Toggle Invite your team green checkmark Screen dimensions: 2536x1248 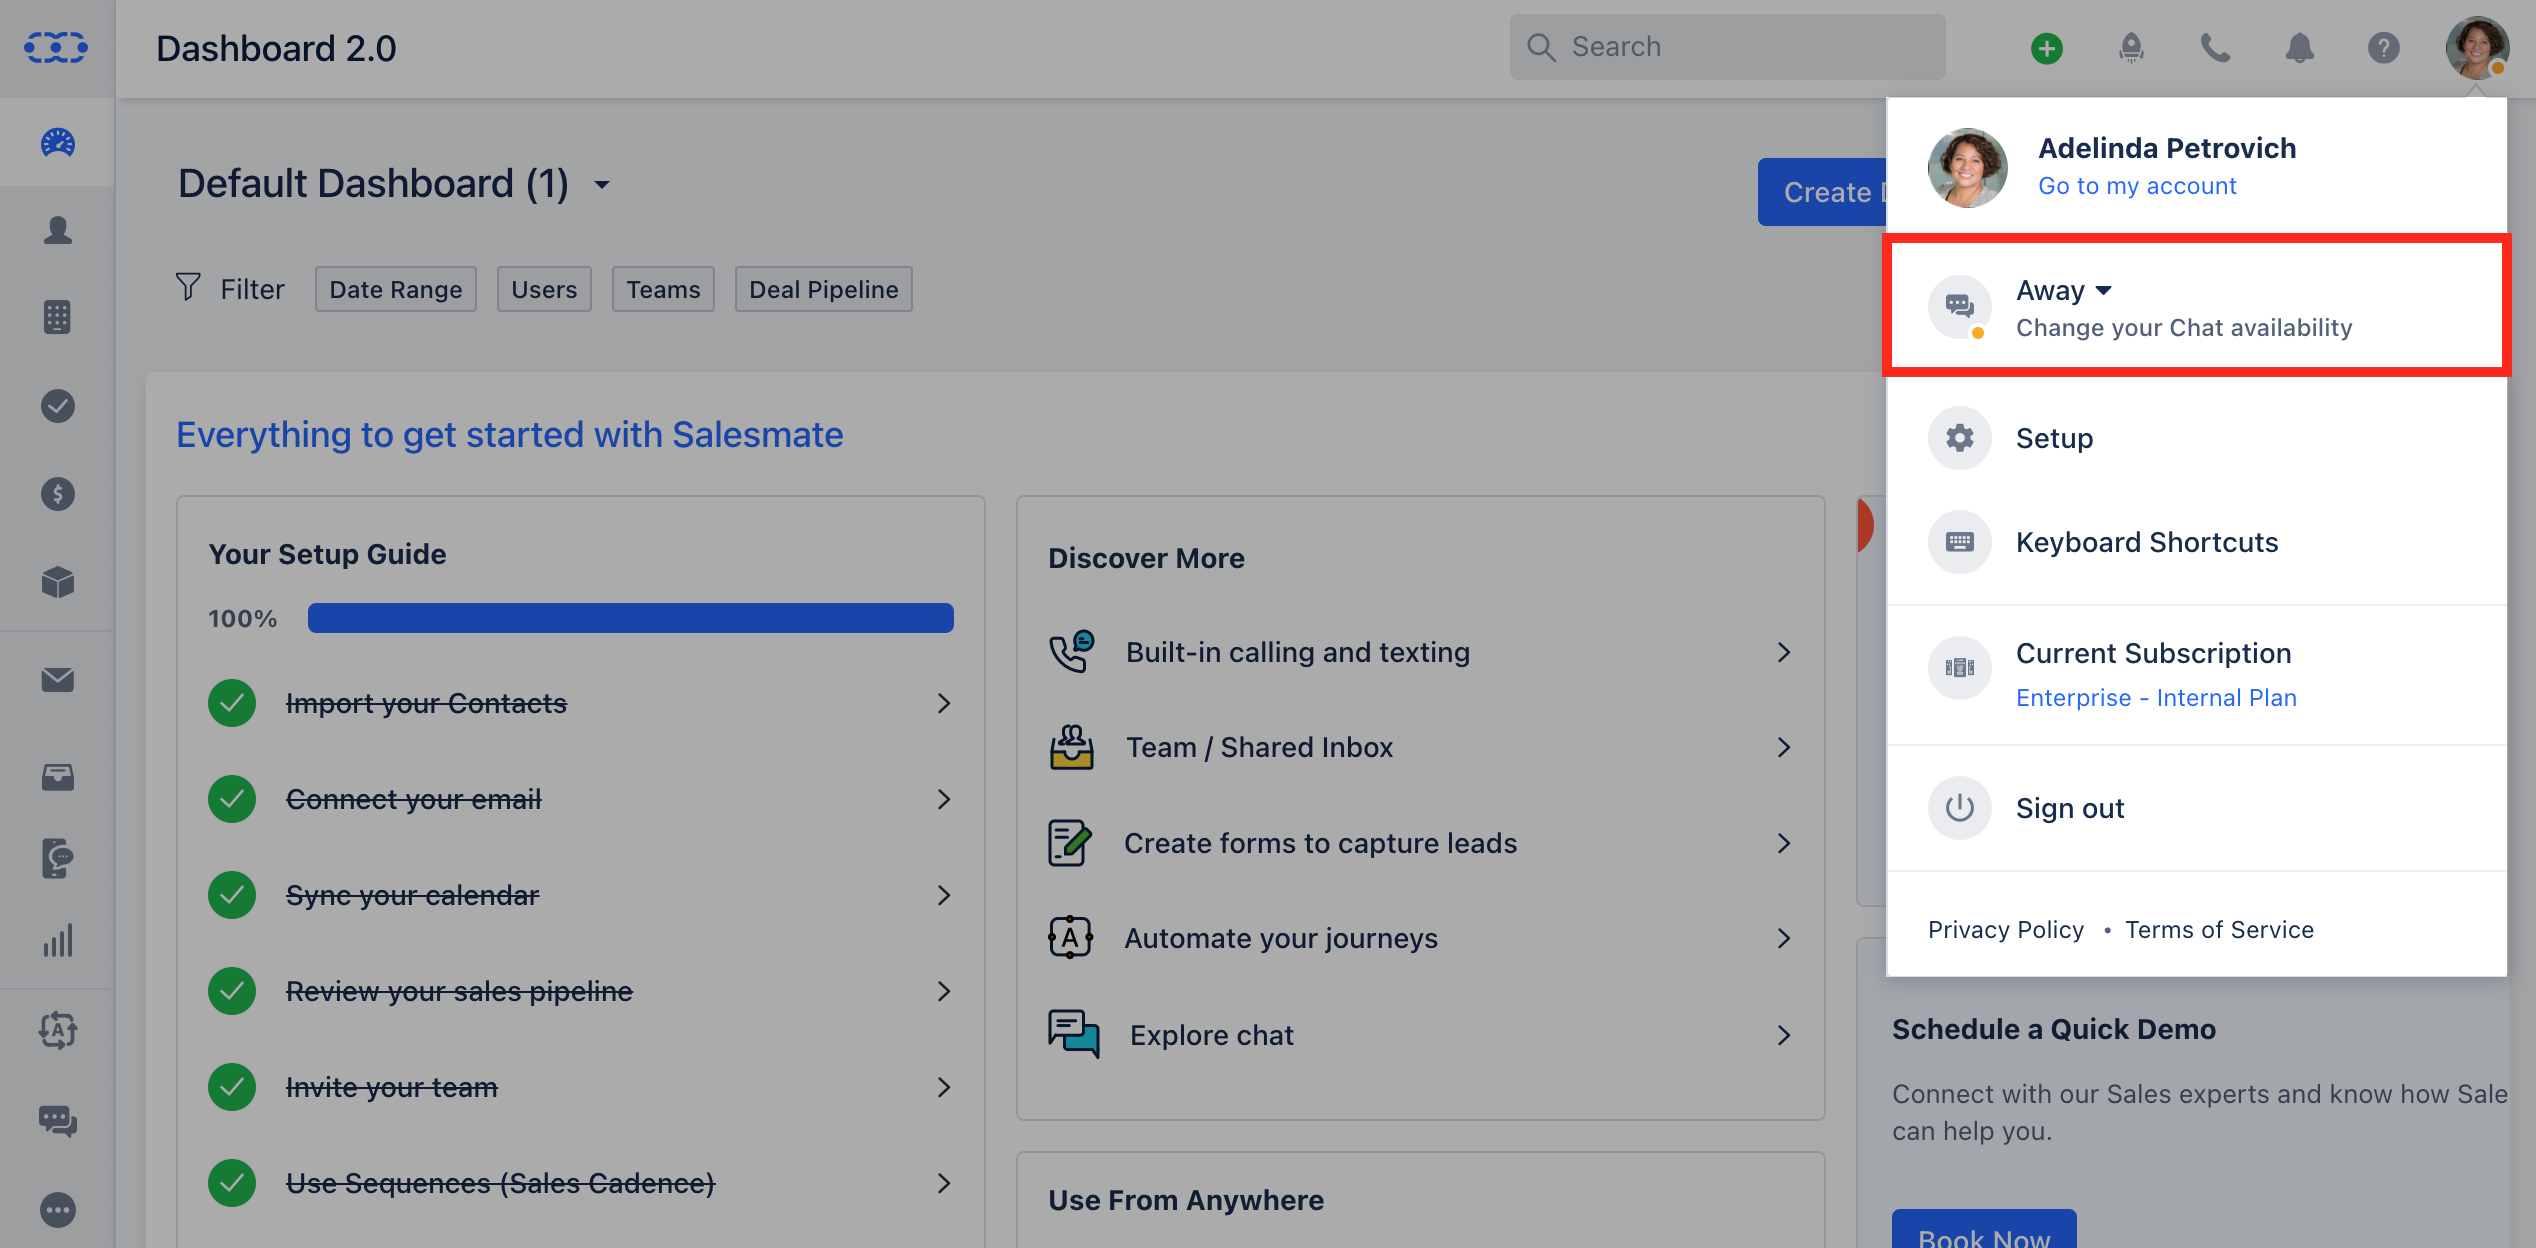tap(232, 1087)
